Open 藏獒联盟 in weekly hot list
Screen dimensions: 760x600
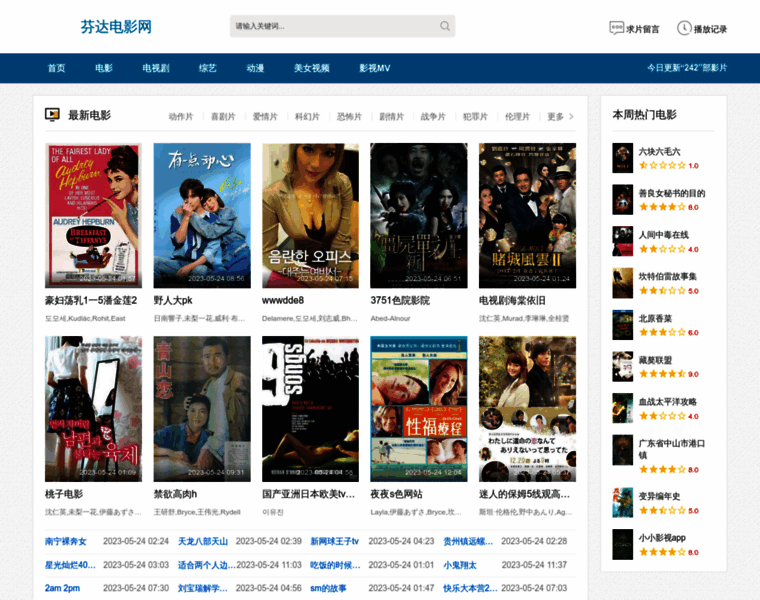(655, 360)
